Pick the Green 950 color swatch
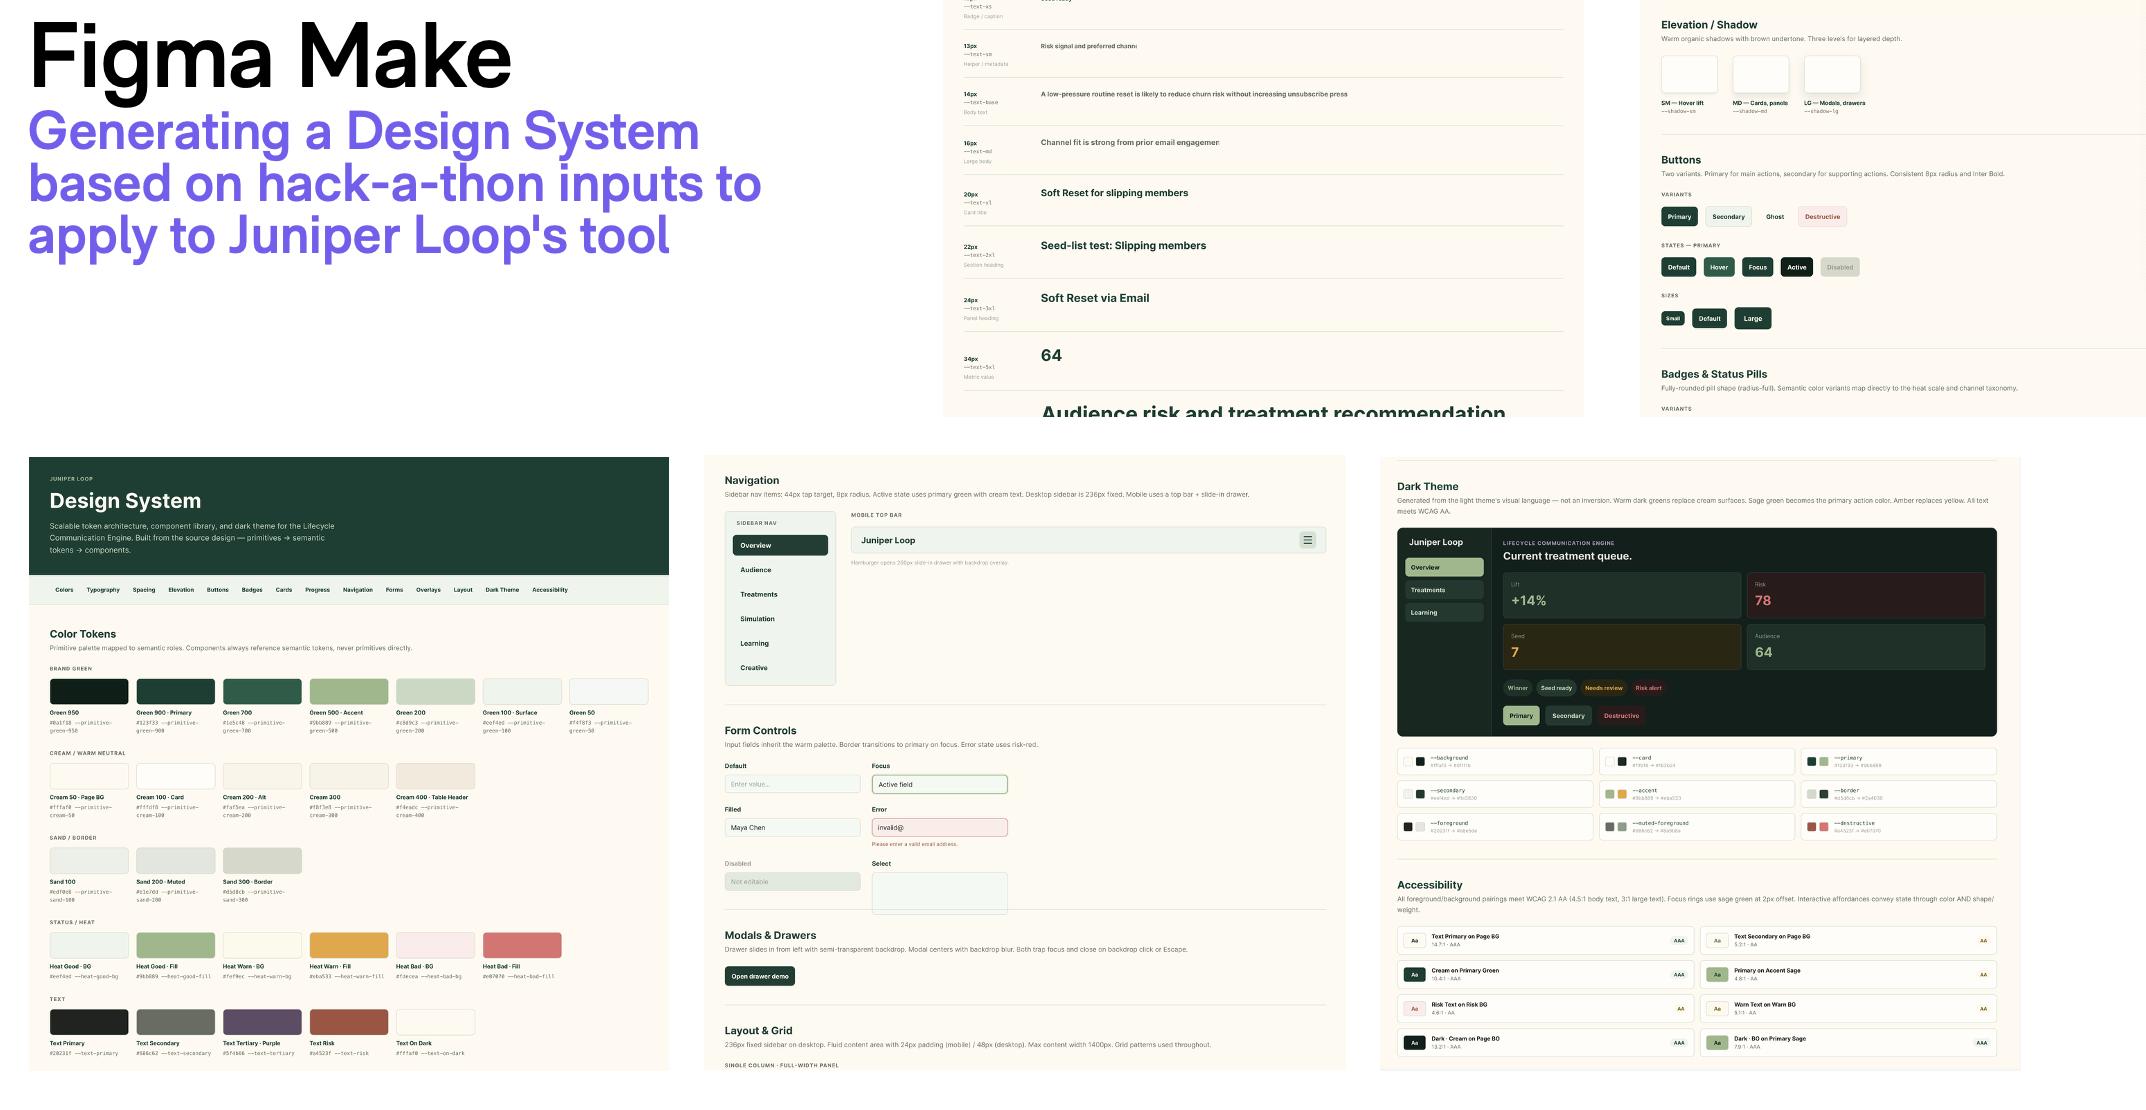 coord(89,691)
